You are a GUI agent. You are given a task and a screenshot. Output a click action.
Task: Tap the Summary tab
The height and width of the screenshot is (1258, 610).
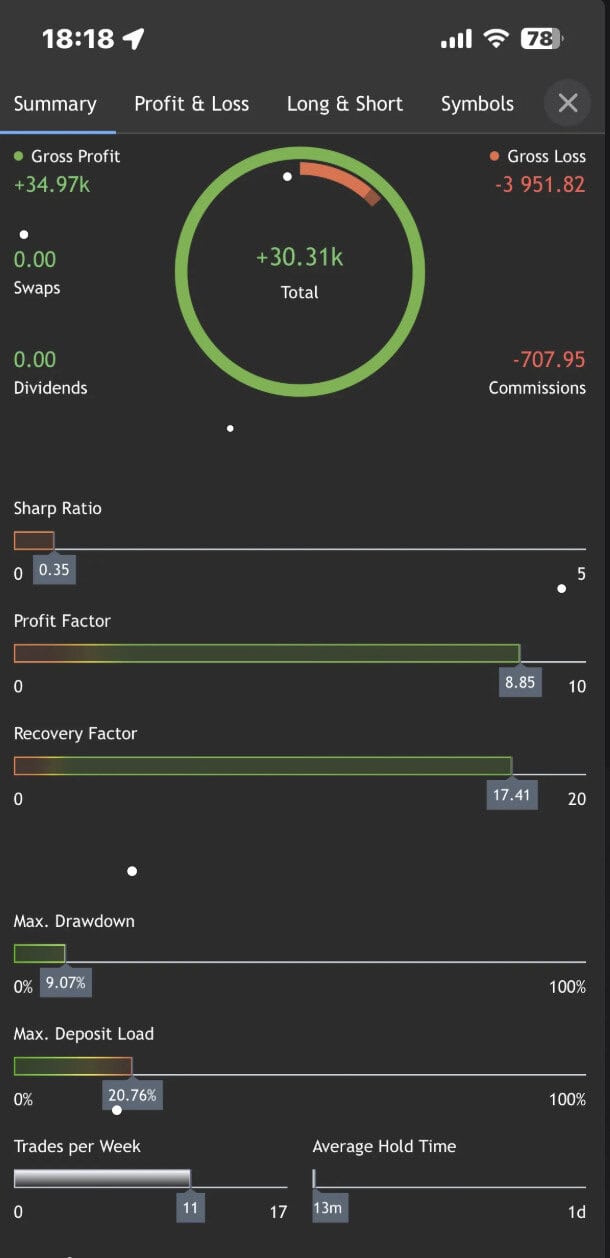point(55,104)
